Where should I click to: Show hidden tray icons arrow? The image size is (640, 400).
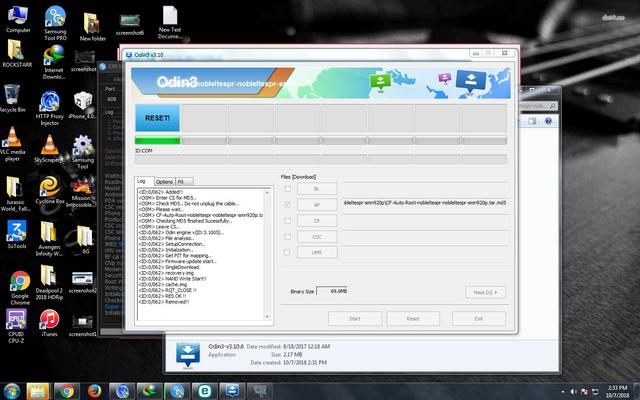pos(563,392)
